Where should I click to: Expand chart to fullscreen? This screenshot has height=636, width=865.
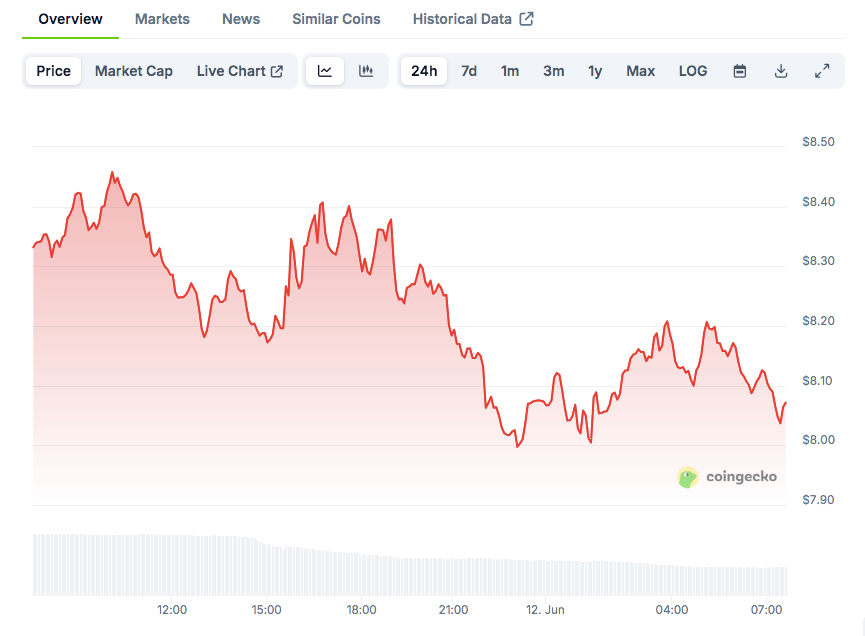coord(822,71)
